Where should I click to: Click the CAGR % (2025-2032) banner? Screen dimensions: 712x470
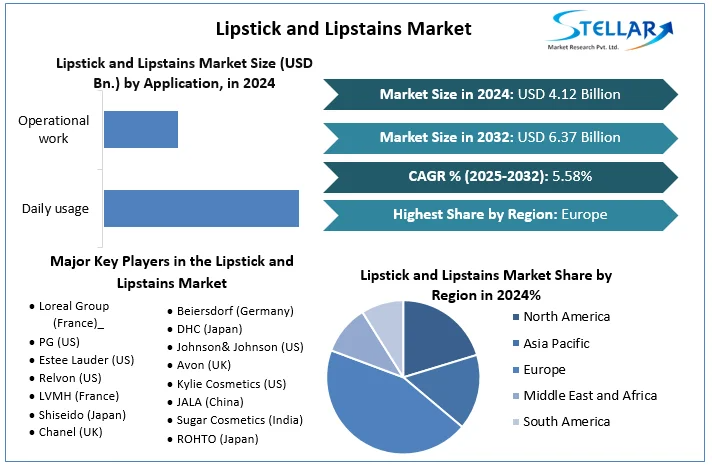(500, 176)
